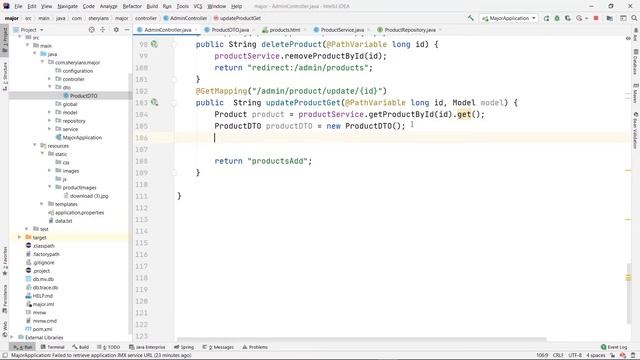The height and width of the screenshot is (360, 640).
Task: Click the Debug bug icon
Action: point(557,18)
